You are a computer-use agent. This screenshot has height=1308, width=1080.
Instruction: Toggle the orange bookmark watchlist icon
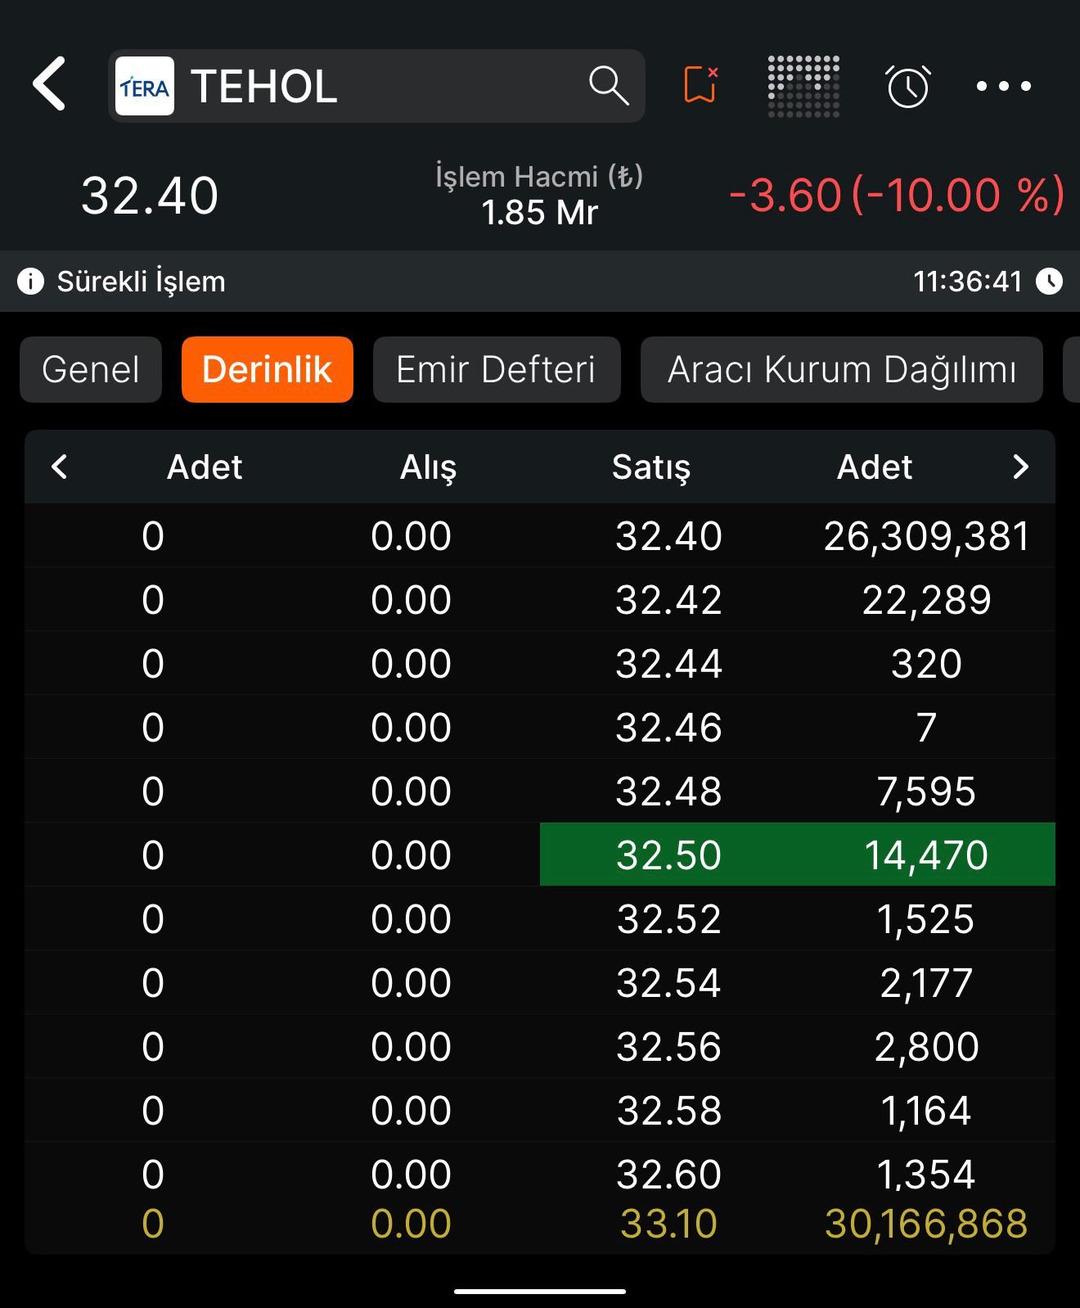700,86
